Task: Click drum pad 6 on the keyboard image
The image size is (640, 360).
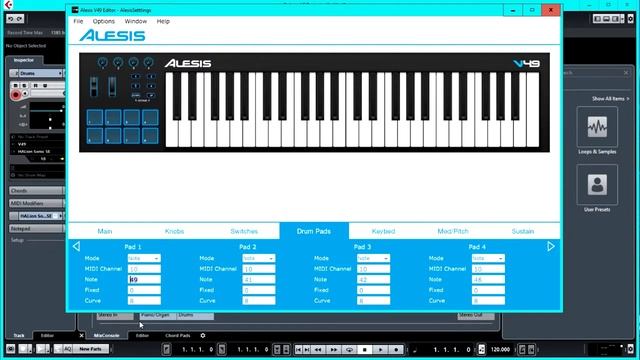Action: (x=113, y=136)
